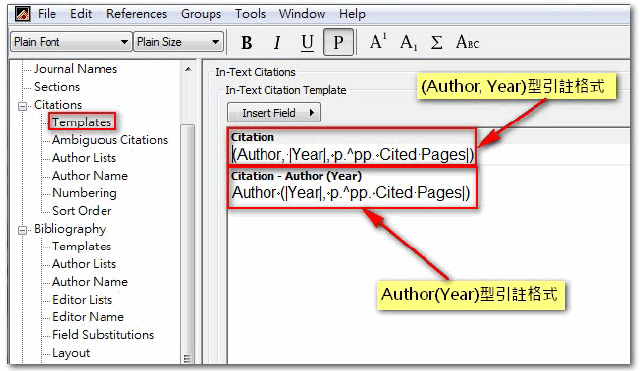Select Templates under Citations

click(x=82, y=122)
